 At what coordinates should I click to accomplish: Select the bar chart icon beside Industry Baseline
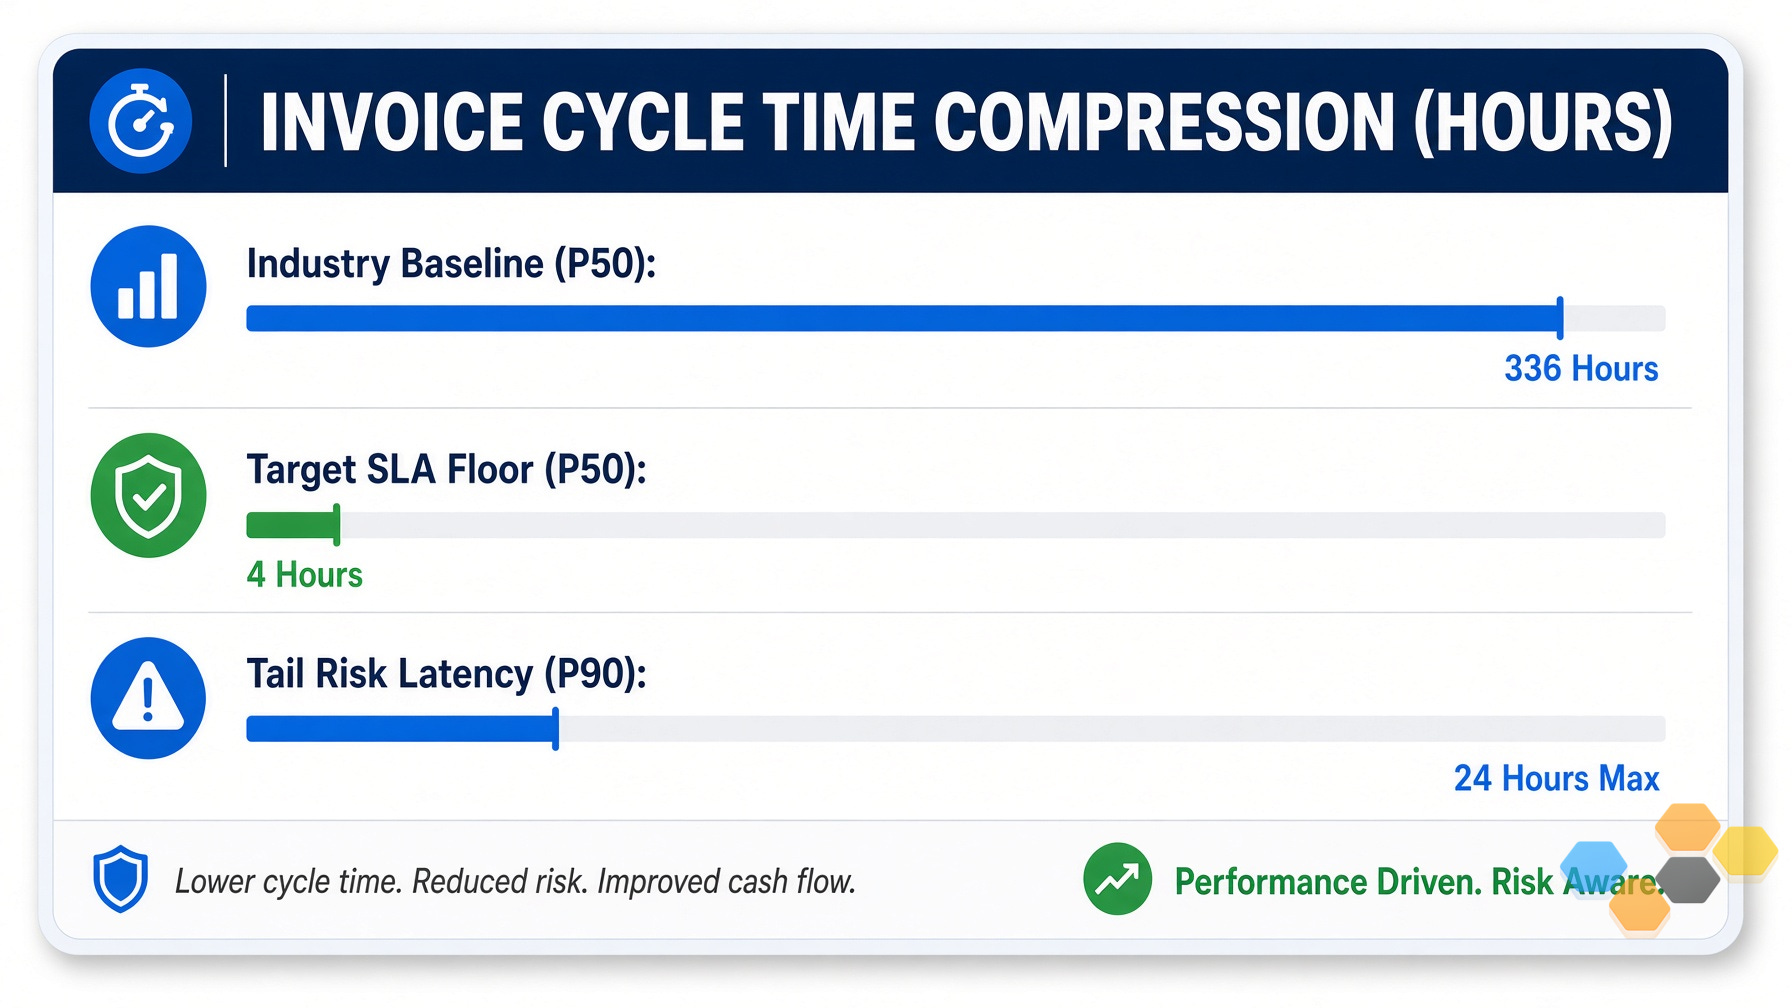(x=148, y=287)
